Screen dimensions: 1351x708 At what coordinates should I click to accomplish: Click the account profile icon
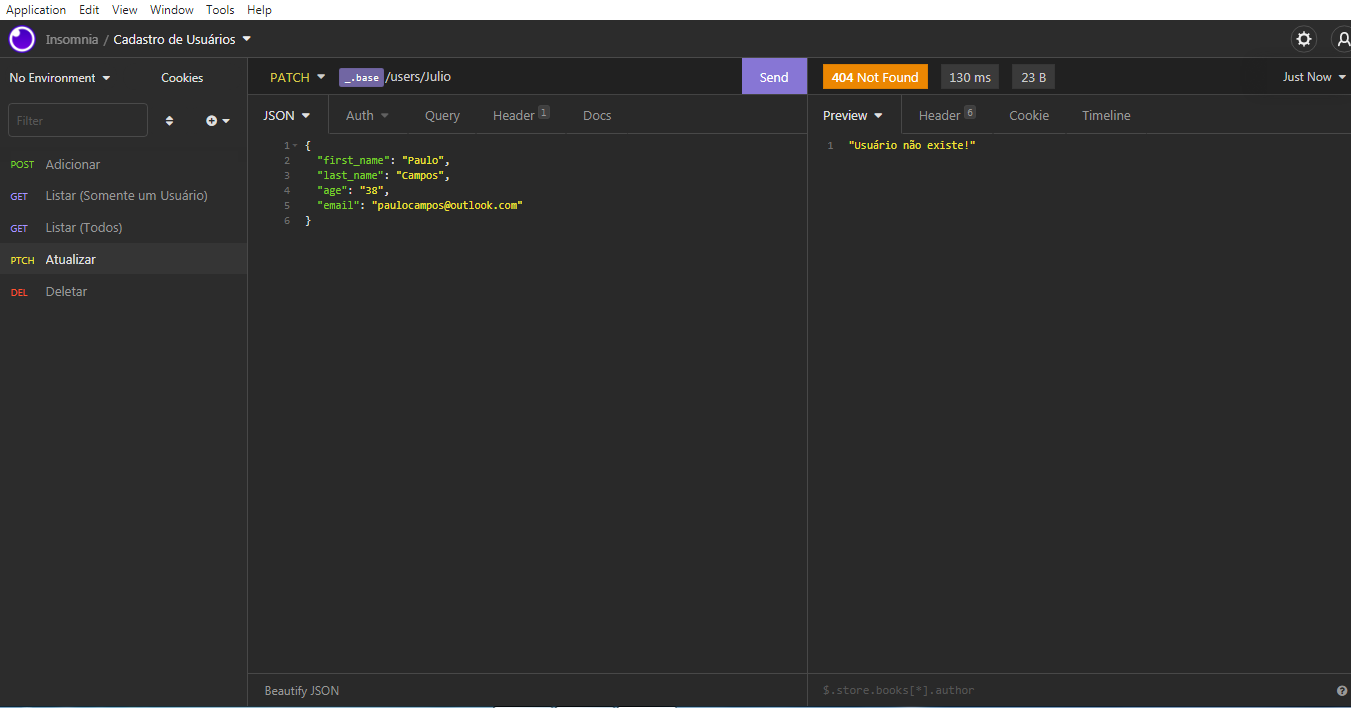coord(1343,39)
